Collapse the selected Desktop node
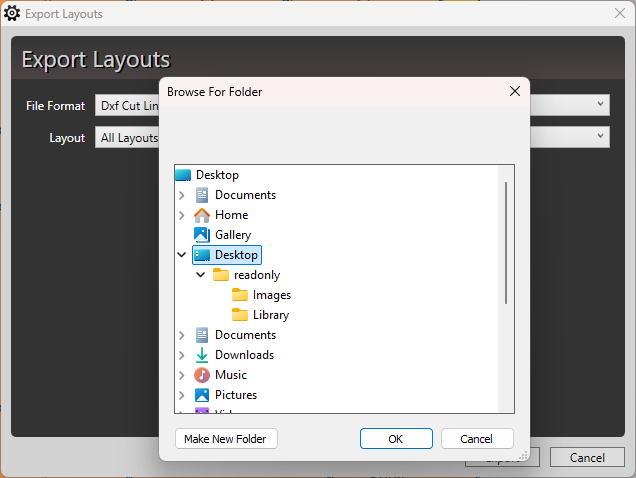The width and height of the screenshot is (636, 478). tap(182, 255)
